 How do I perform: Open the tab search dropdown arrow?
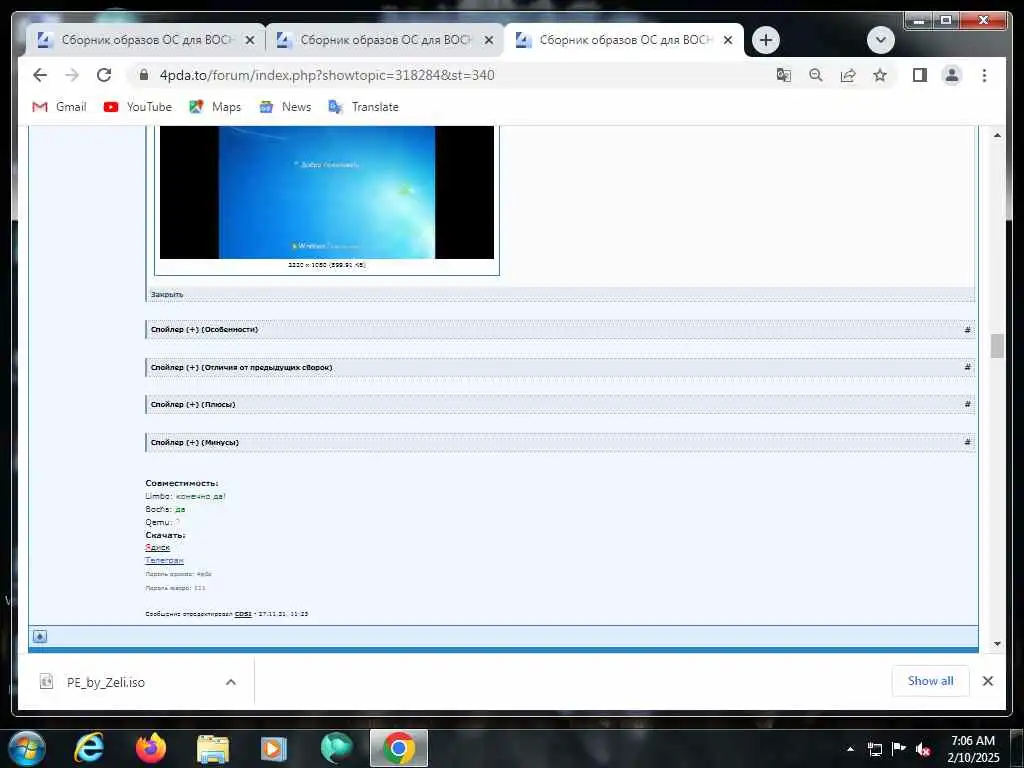point(880,40)
